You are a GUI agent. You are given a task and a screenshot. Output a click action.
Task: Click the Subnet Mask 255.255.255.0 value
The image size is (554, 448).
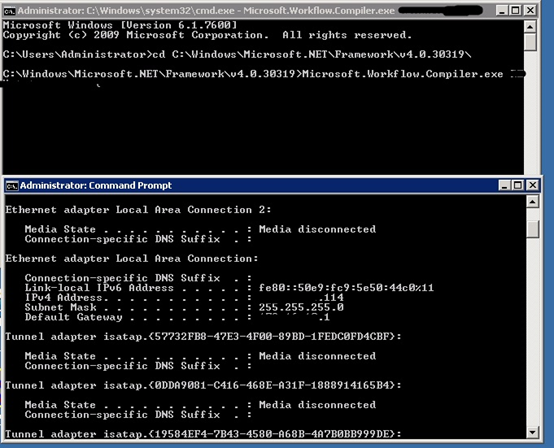pyautogui.click(x=301, y=307)
